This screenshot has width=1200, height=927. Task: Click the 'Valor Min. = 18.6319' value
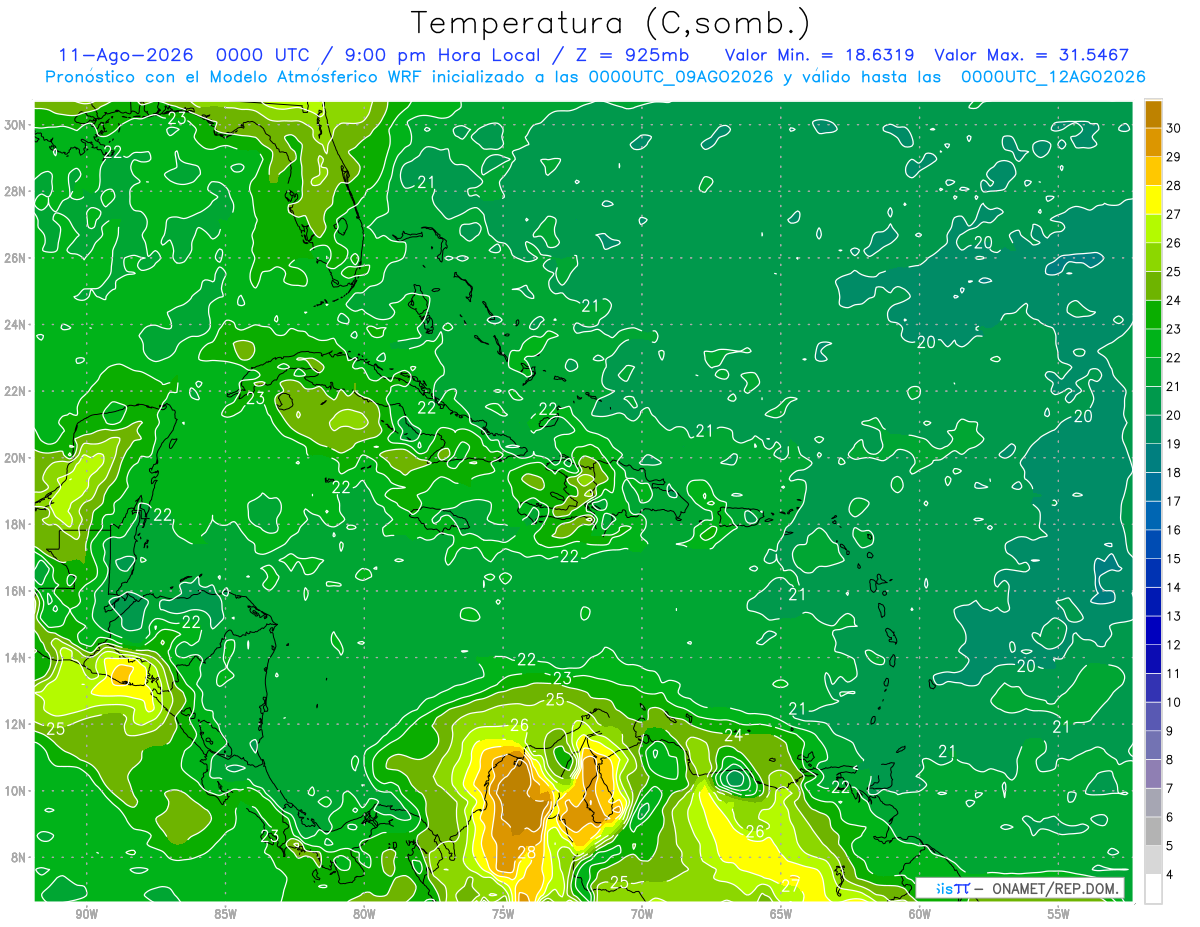(x=820, y=55)
